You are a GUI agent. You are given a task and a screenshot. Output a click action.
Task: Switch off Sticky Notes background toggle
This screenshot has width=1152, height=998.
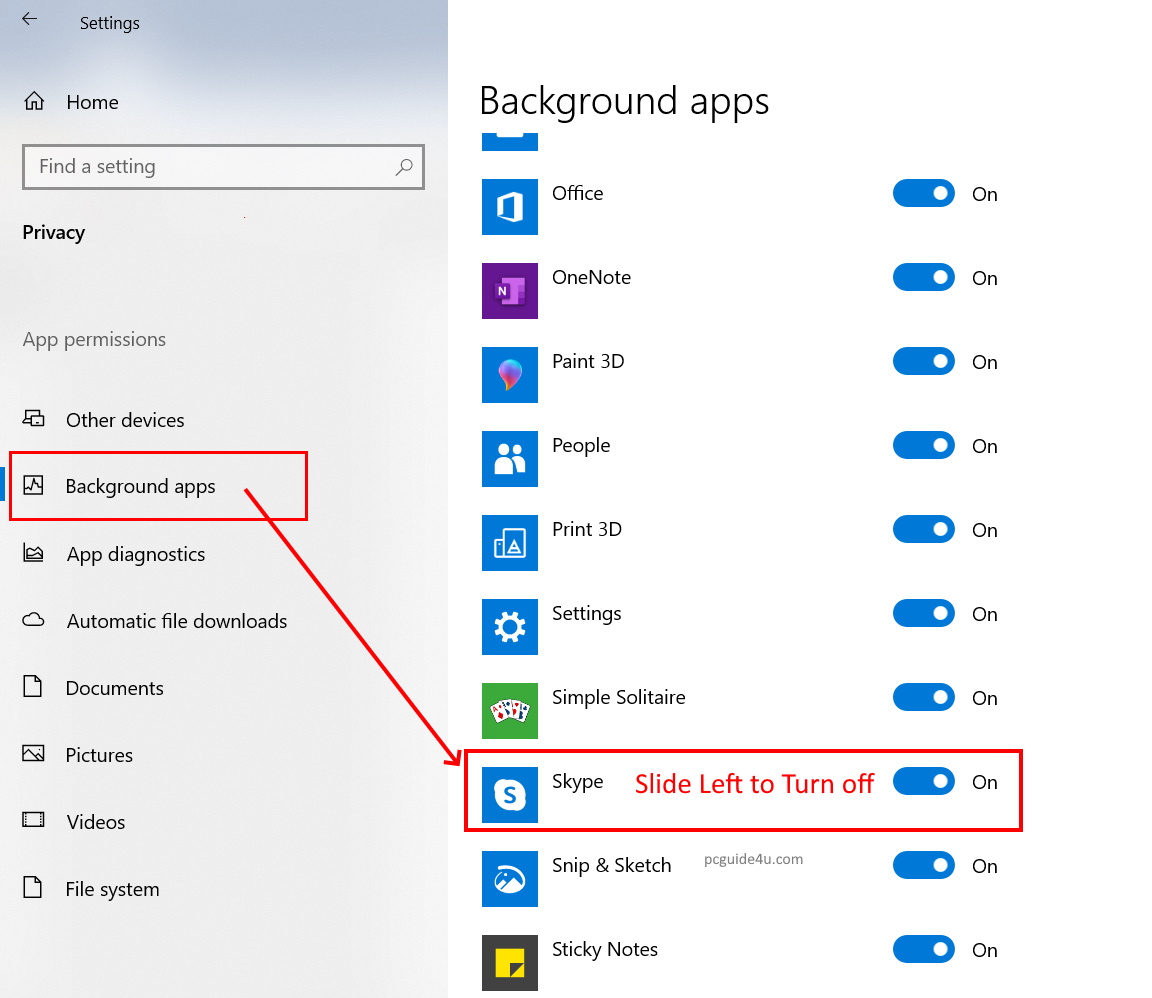(924, 950)
